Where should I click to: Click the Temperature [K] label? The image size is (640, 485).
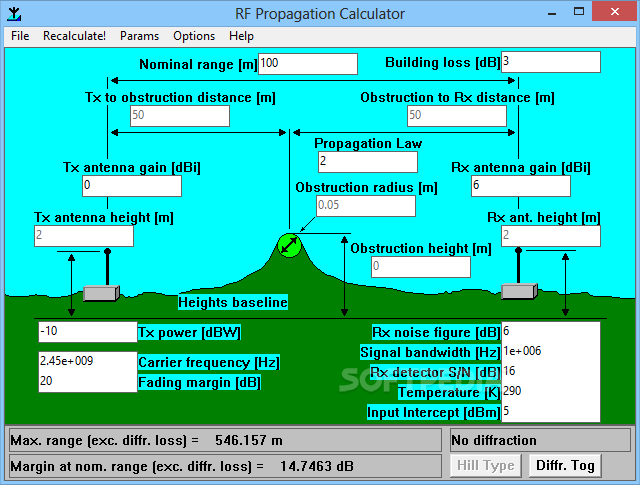coord(449,393)
